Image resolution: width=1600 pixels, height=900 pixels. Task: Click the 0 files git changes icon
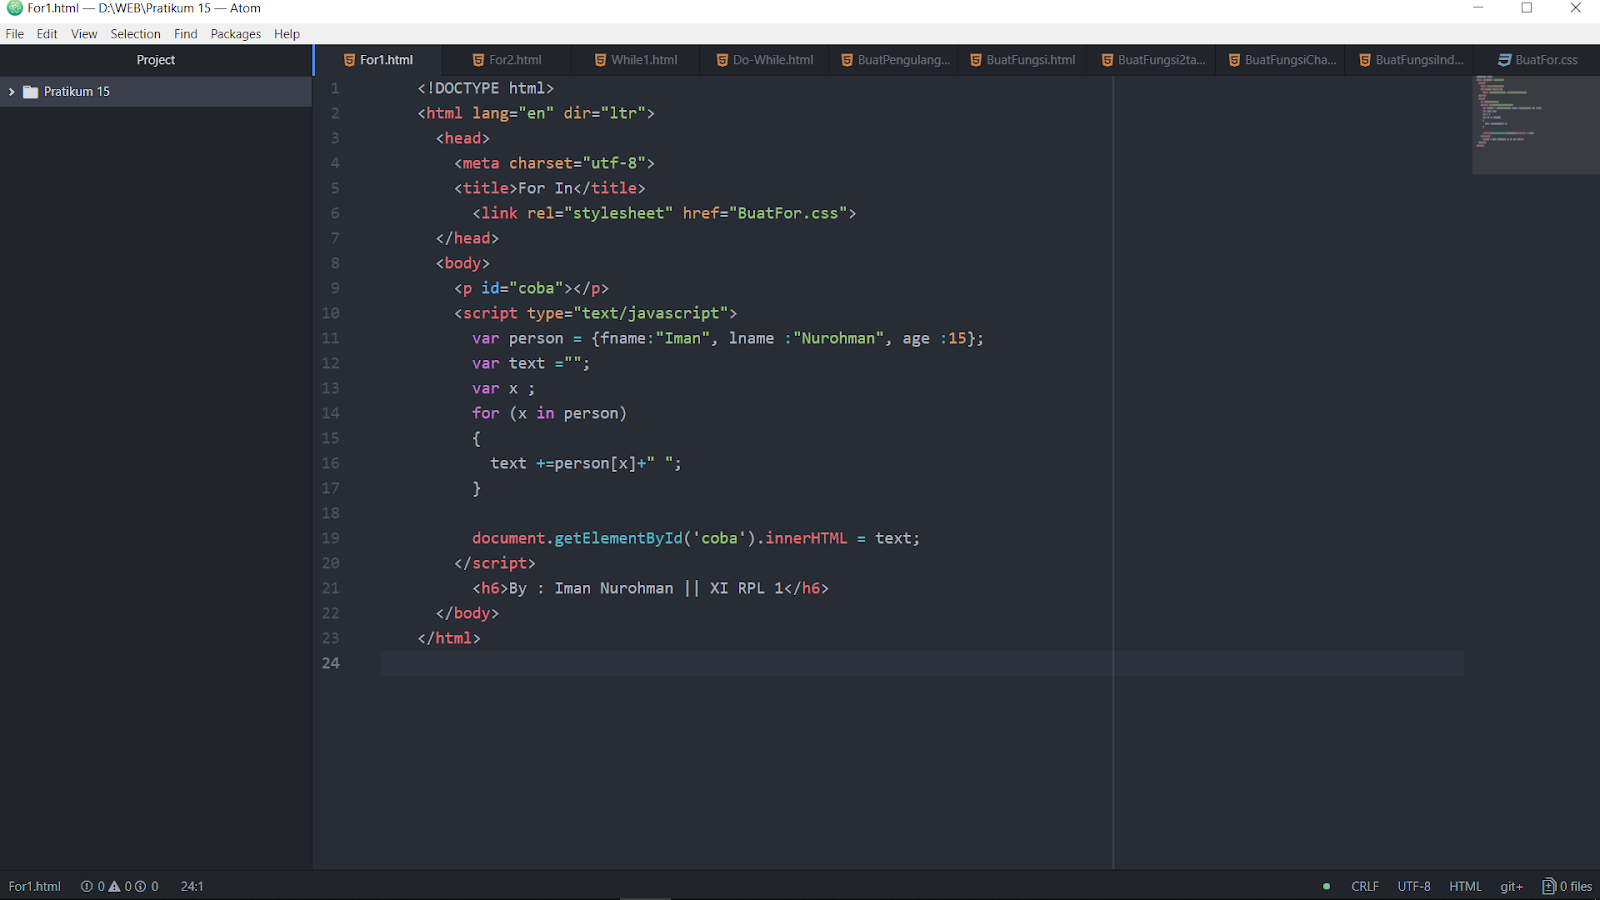1549,886
